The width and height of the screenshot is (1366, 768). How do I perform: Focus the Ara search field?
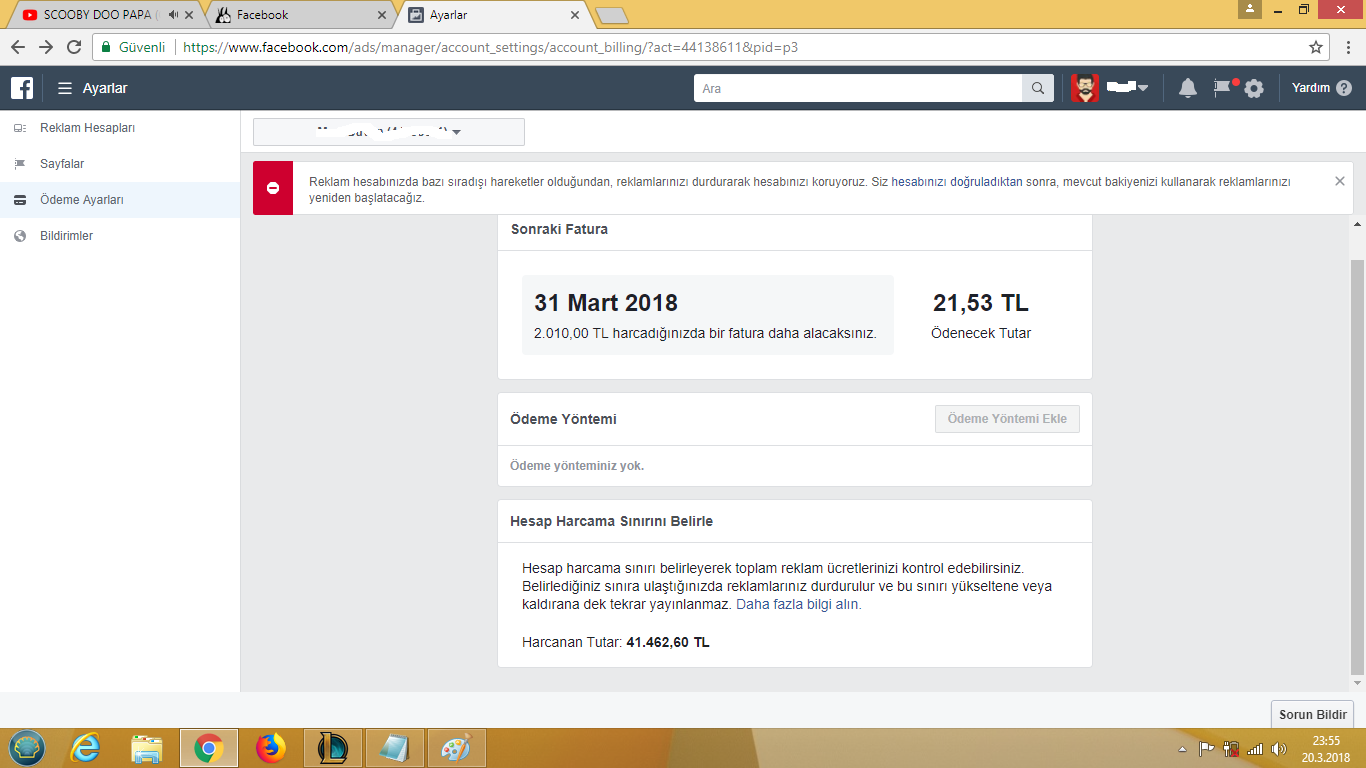tap(858, 88)
